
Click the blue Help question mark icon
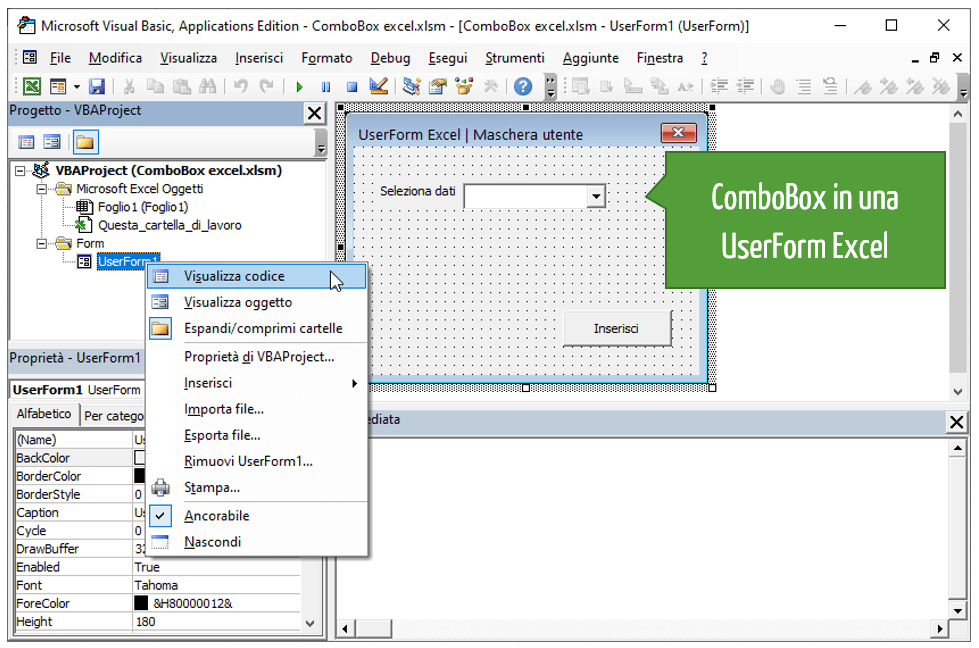pyautogui.click(x=523, y=86)
